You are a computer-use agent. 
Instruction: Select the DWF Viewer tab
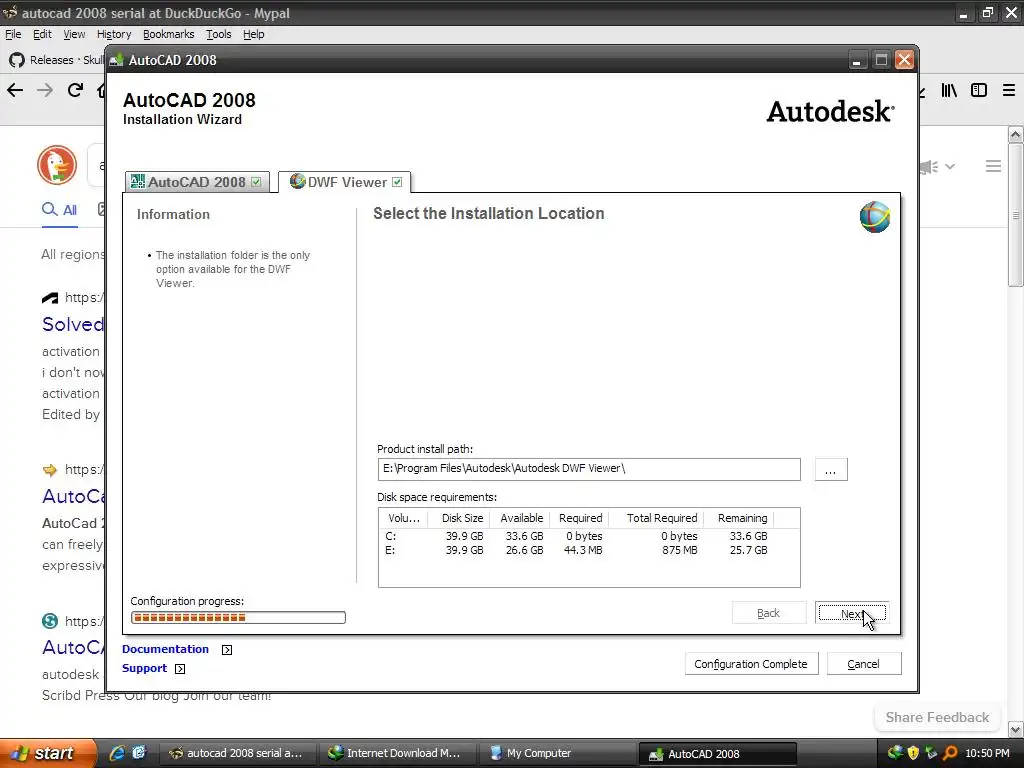point(347,182)
